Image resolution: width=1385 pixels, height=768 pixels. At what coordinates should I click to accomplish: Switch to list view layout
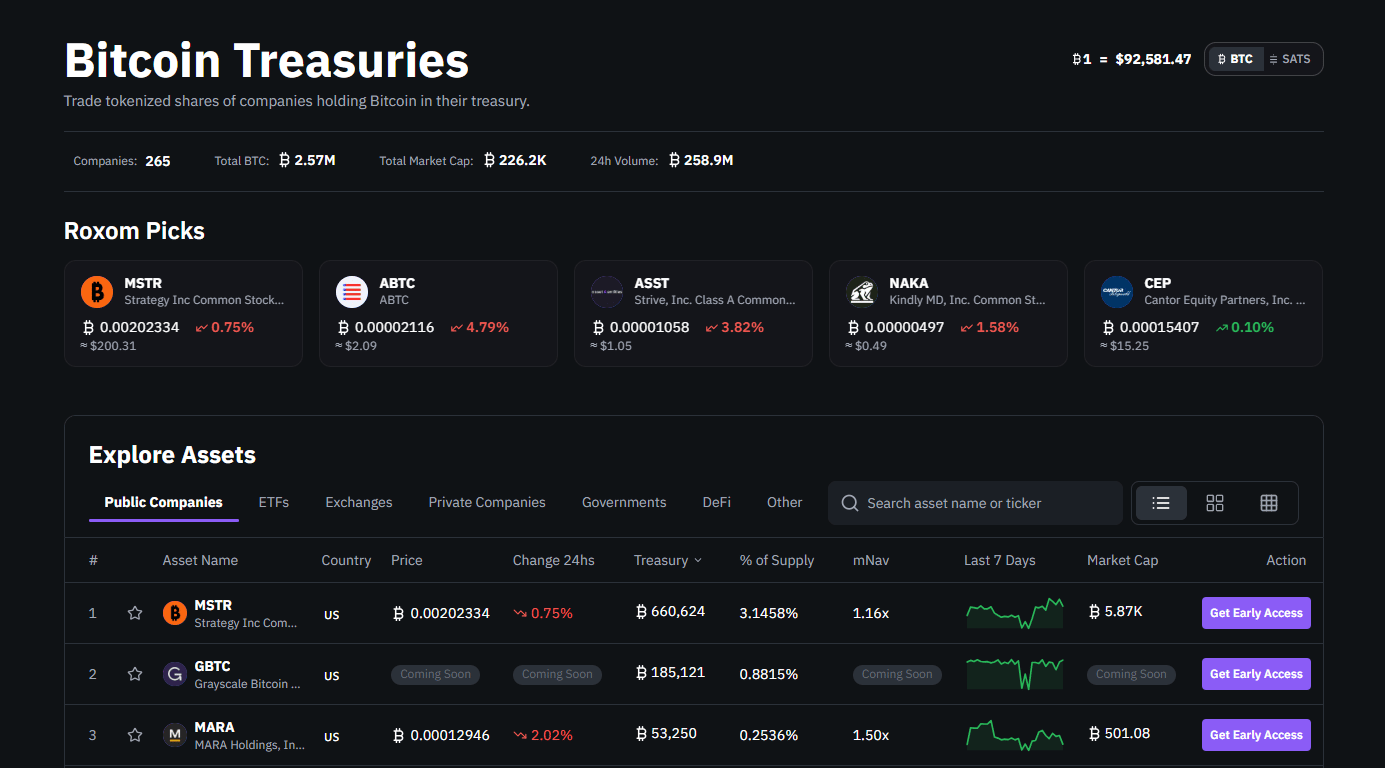(x=1161, y=503)
